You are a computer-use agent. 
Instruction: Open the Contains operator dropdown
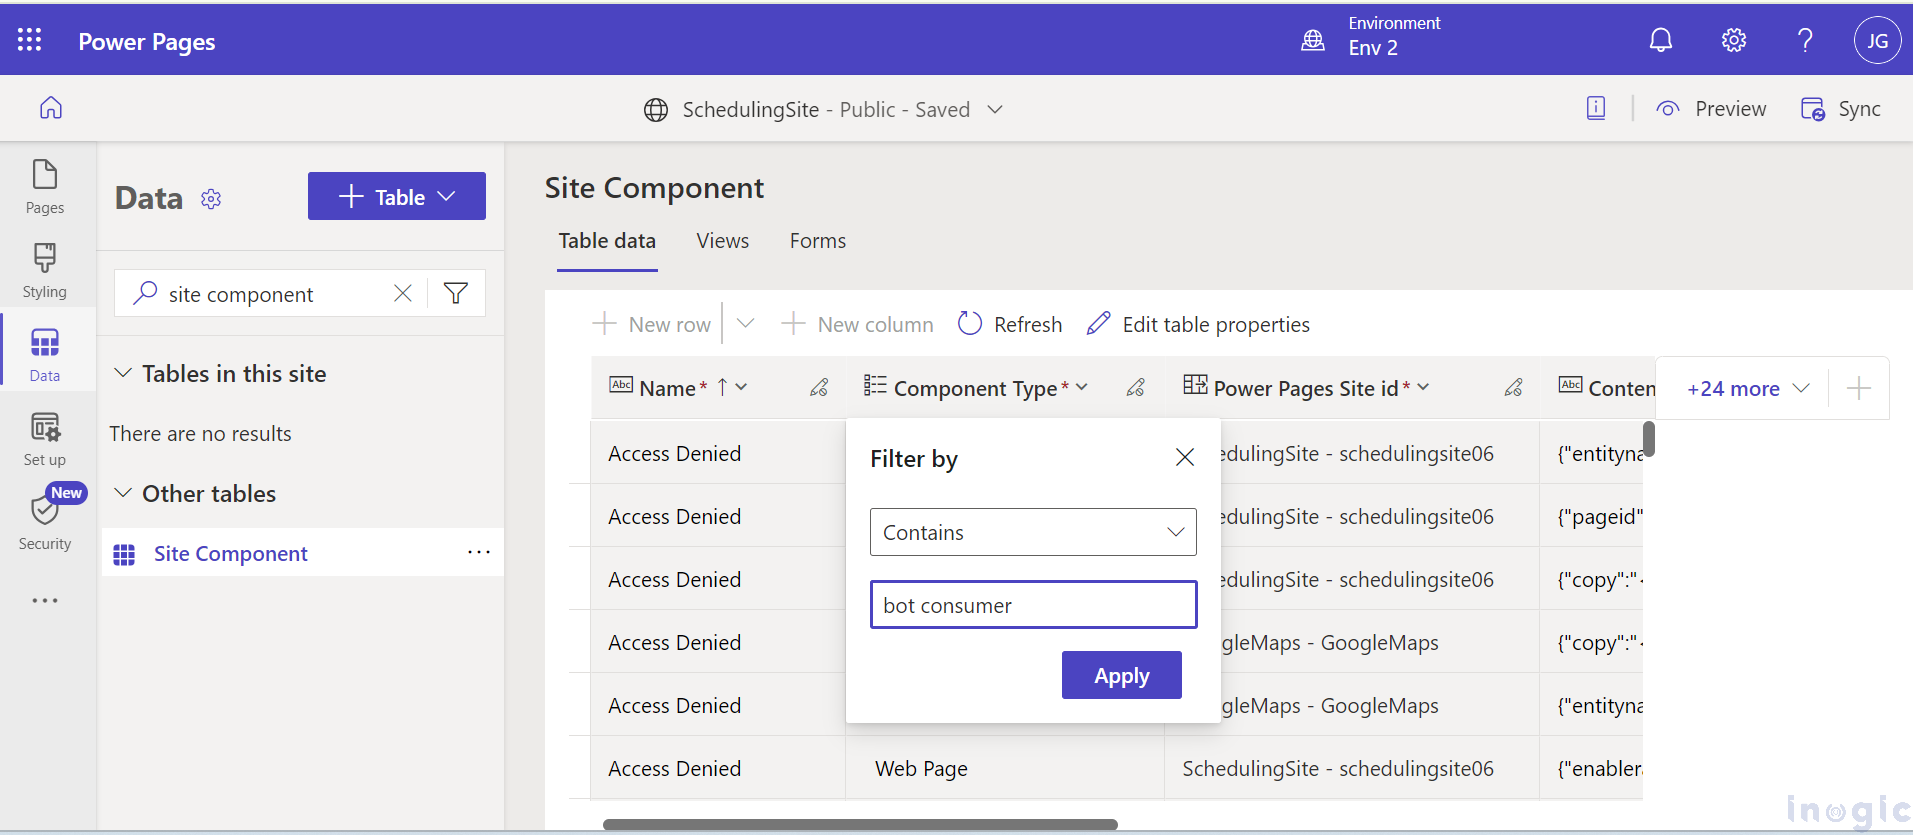1033,532
